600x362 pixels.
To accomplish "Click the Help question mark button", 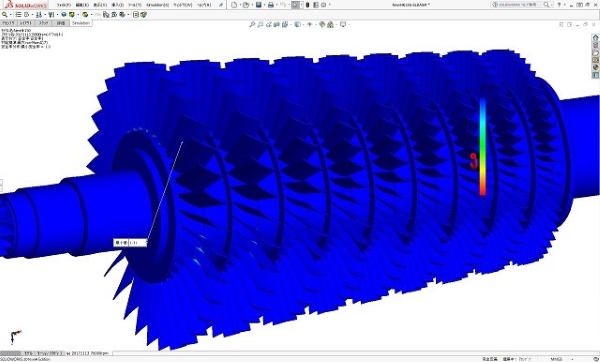I will click(559, 5).
